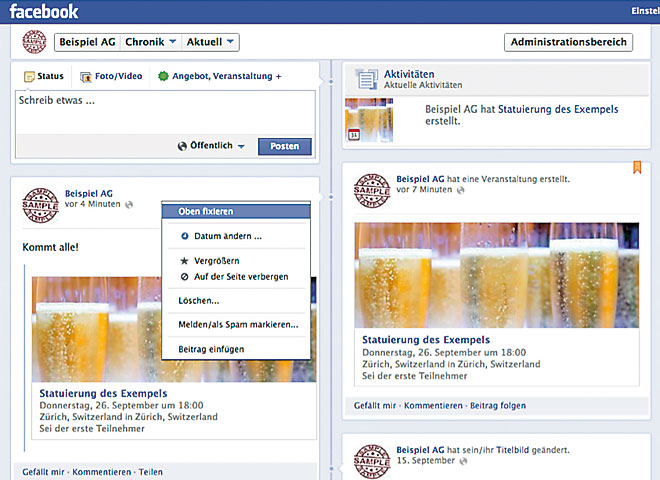Click the Öffentlich globe icon
Viewport: 660px width, 480px height.
[182, 146]
